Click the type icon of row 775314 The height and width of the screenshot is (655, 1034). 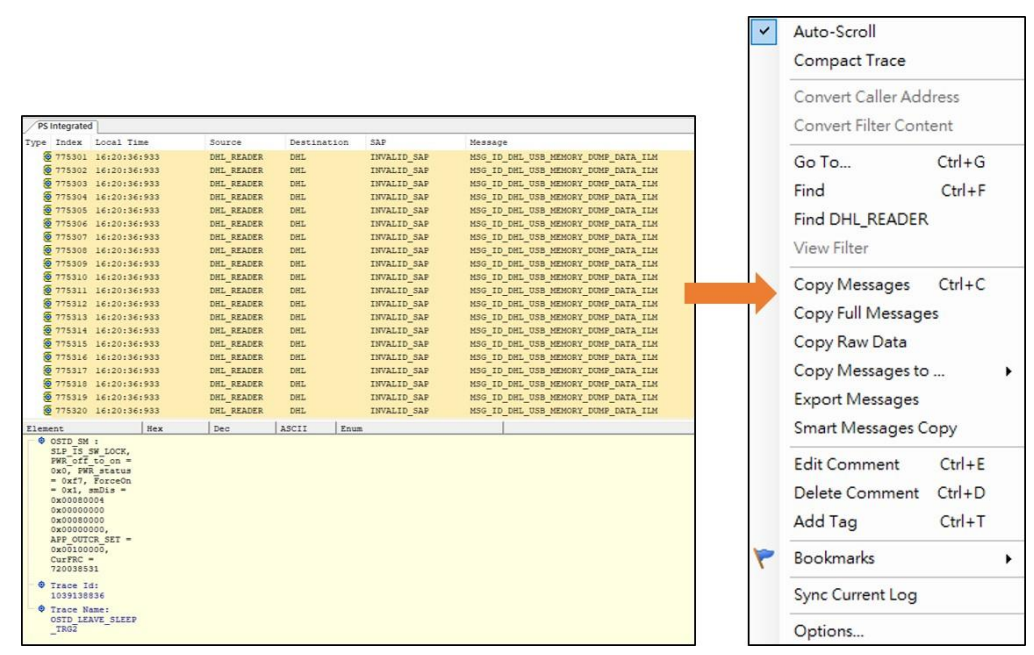click(47, 330)
